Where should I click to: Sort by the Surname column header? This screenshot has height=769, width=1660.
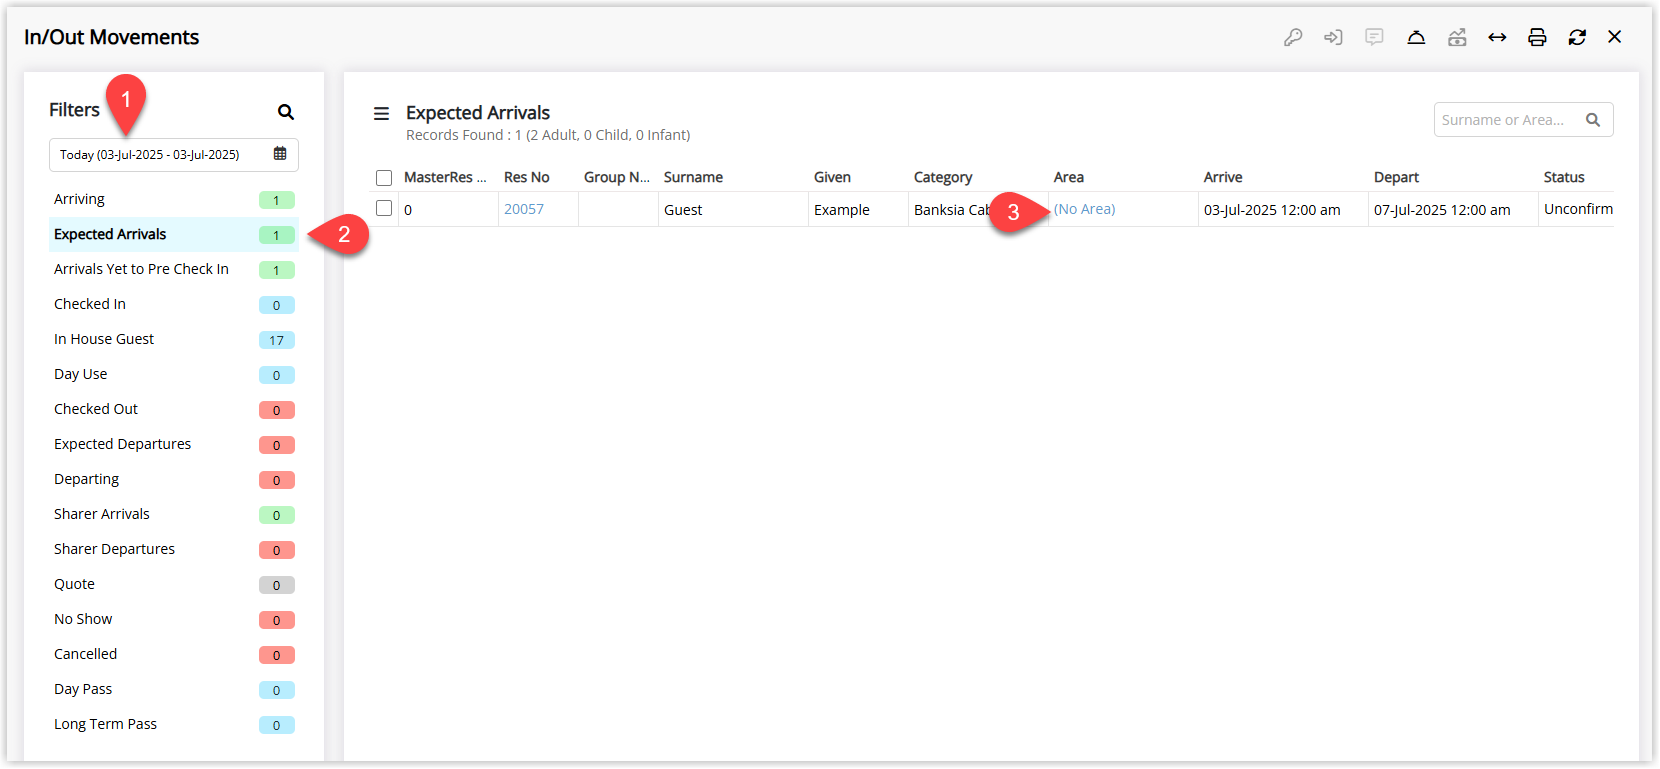point(693,177)
